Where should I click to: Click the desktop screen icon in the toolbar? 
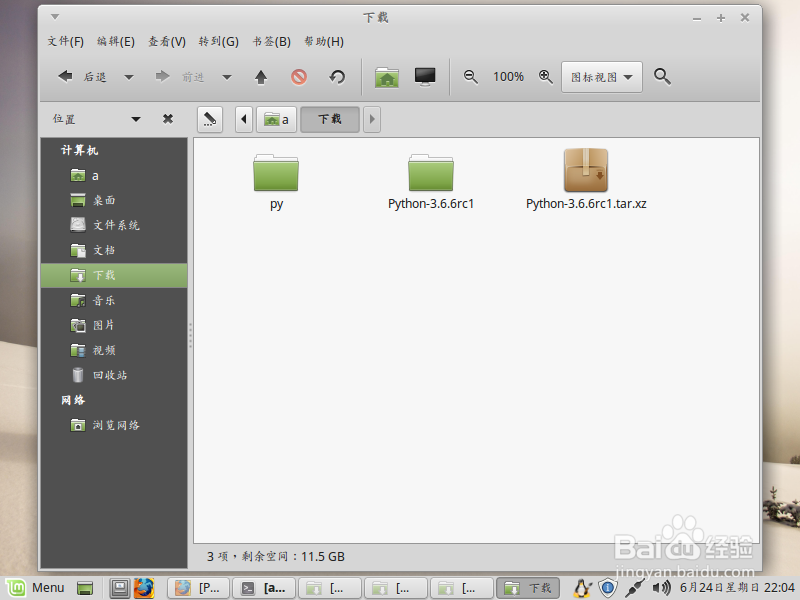[x=424, y=76]
